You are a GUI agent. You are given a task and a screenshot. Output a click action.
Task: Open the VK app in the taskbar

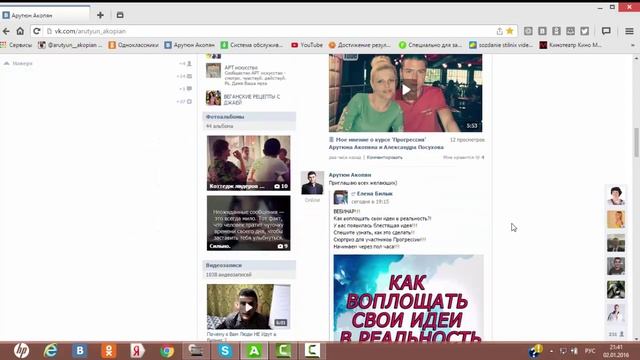pyautogui.click(x=80, y=351)
